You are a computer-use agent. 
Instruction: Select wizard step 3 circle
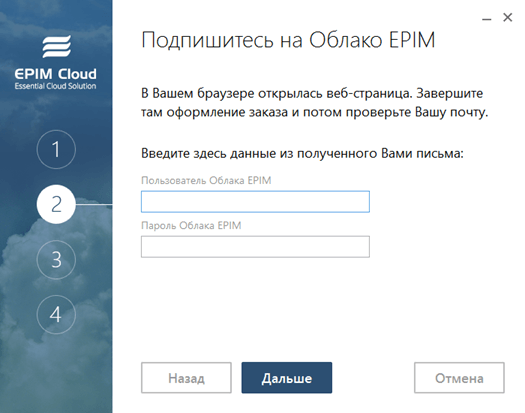[x=56, y=259]
